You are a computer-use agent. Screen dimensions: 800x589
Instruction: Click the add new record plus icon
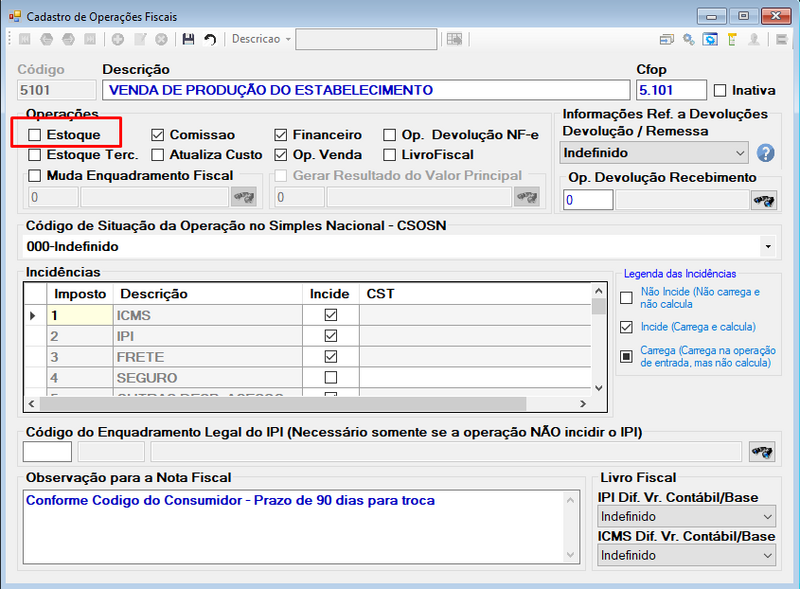118,39
